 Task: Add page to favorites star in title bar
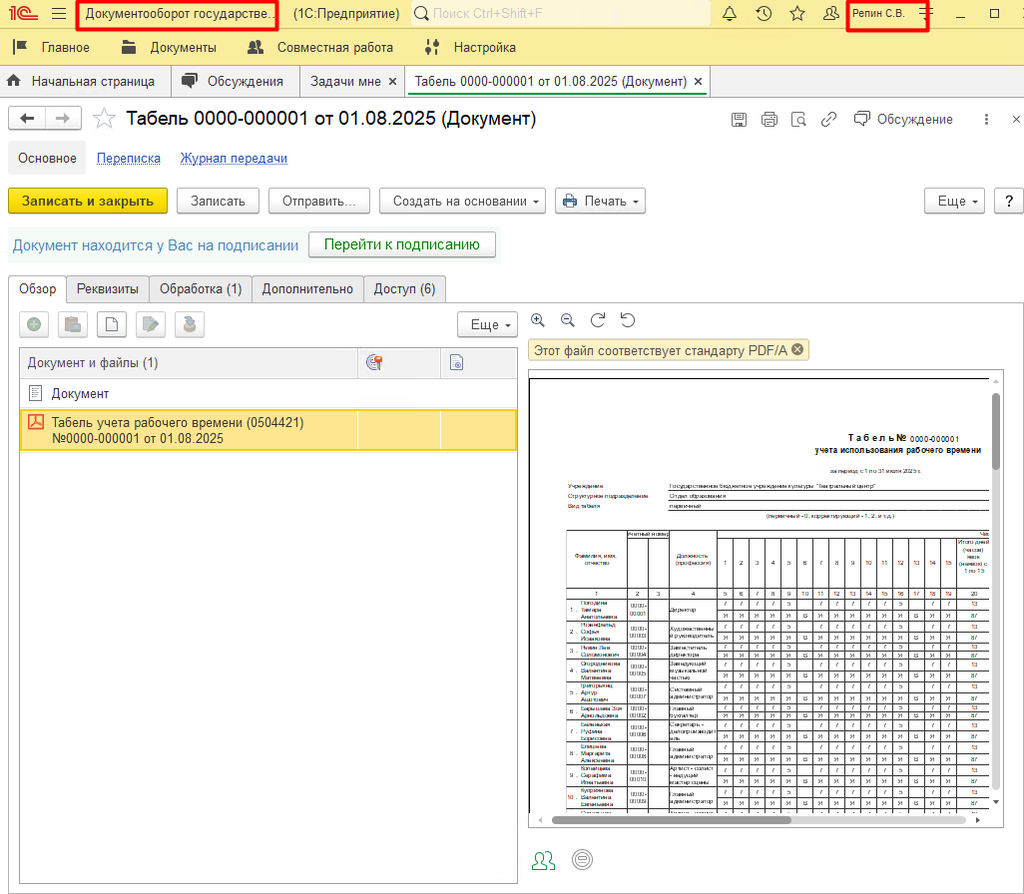[x=797, y=14]
